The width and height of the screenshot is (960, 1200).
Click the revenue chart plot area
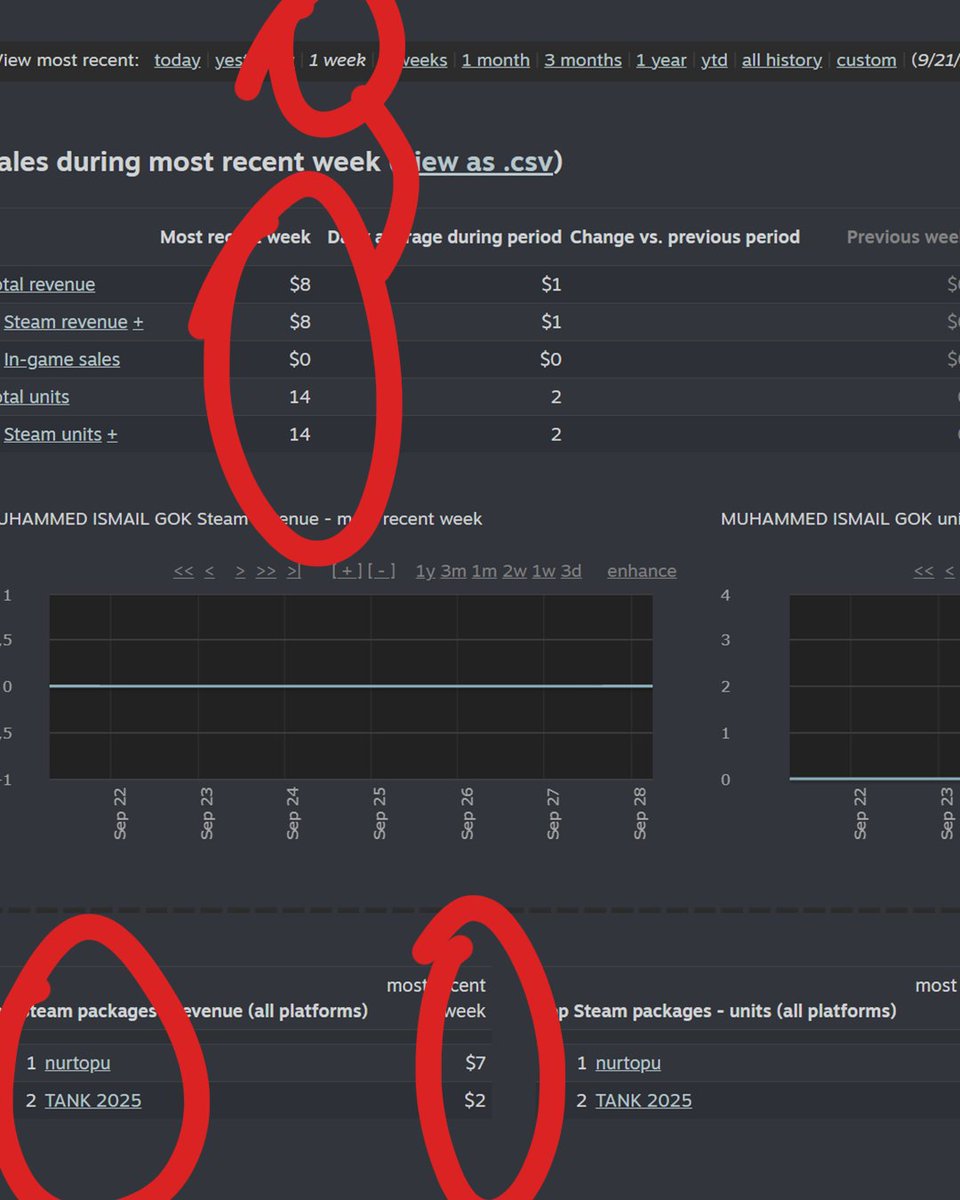(x=351, y=687)
